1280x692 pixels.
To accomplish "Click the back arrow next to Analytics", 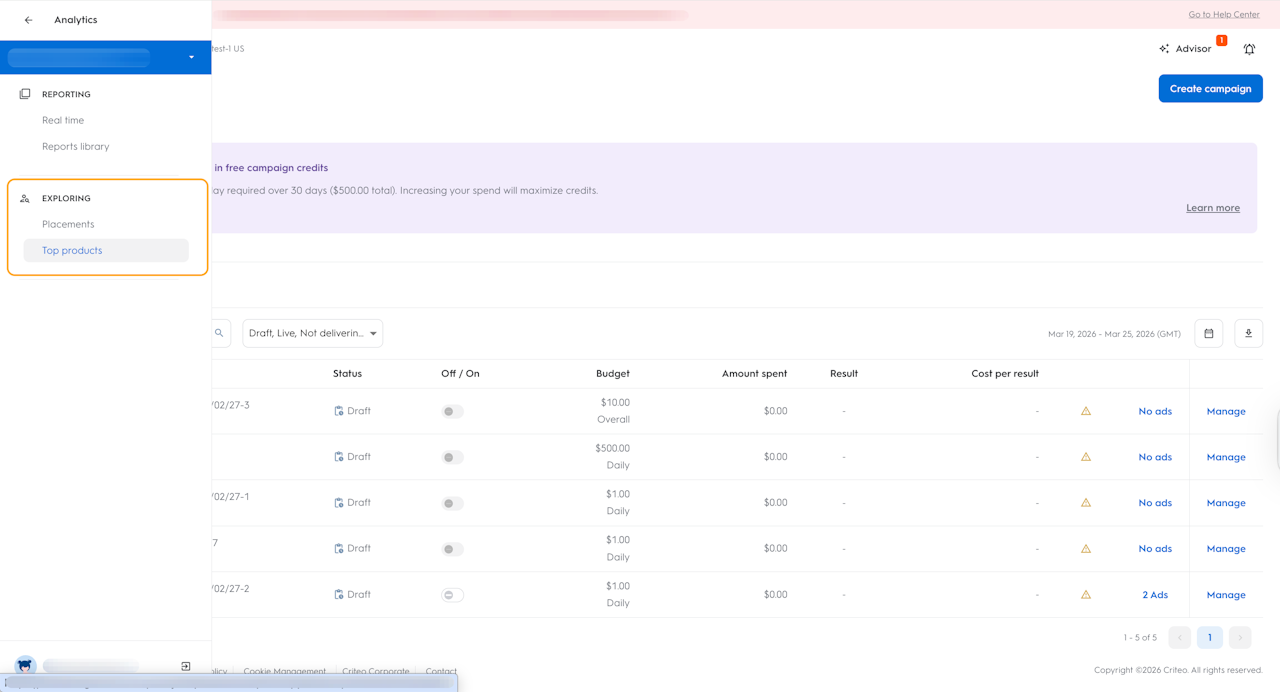I will click(x=28, y=20).
